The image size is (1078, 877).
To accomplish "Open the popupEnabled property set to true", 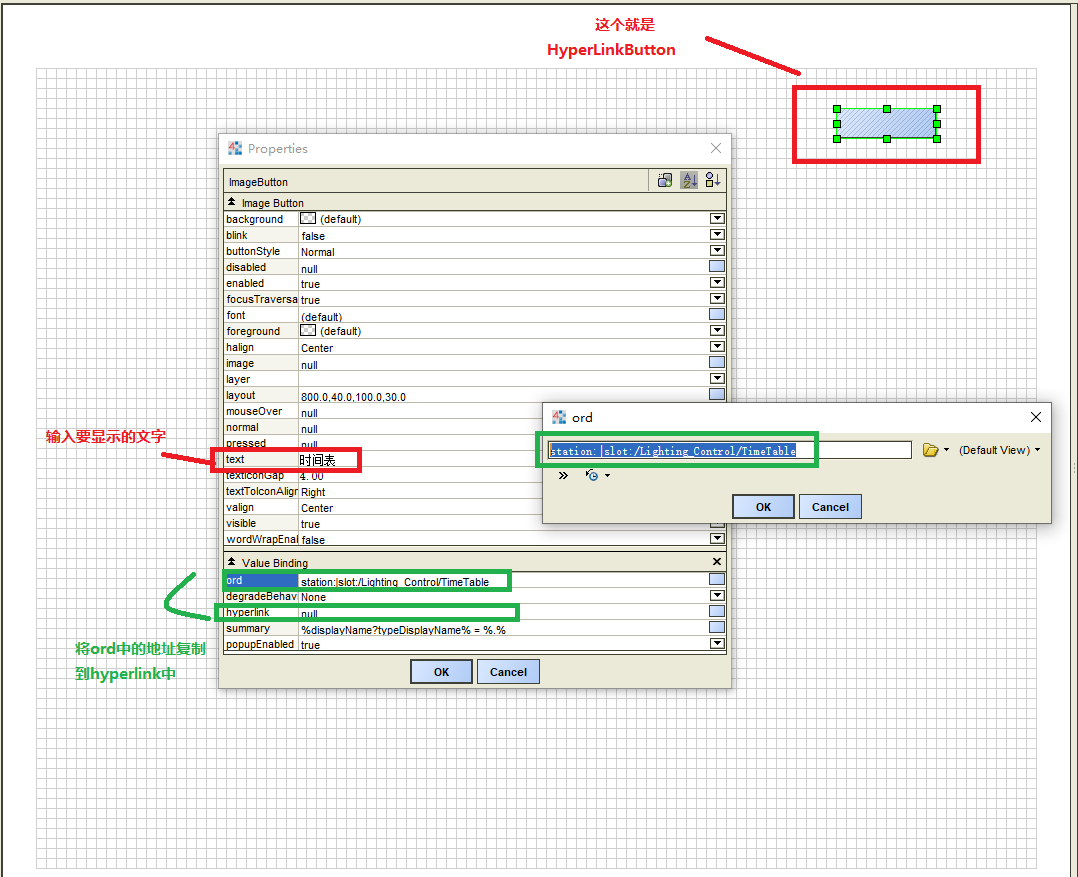I will click(x=717, y=643).
